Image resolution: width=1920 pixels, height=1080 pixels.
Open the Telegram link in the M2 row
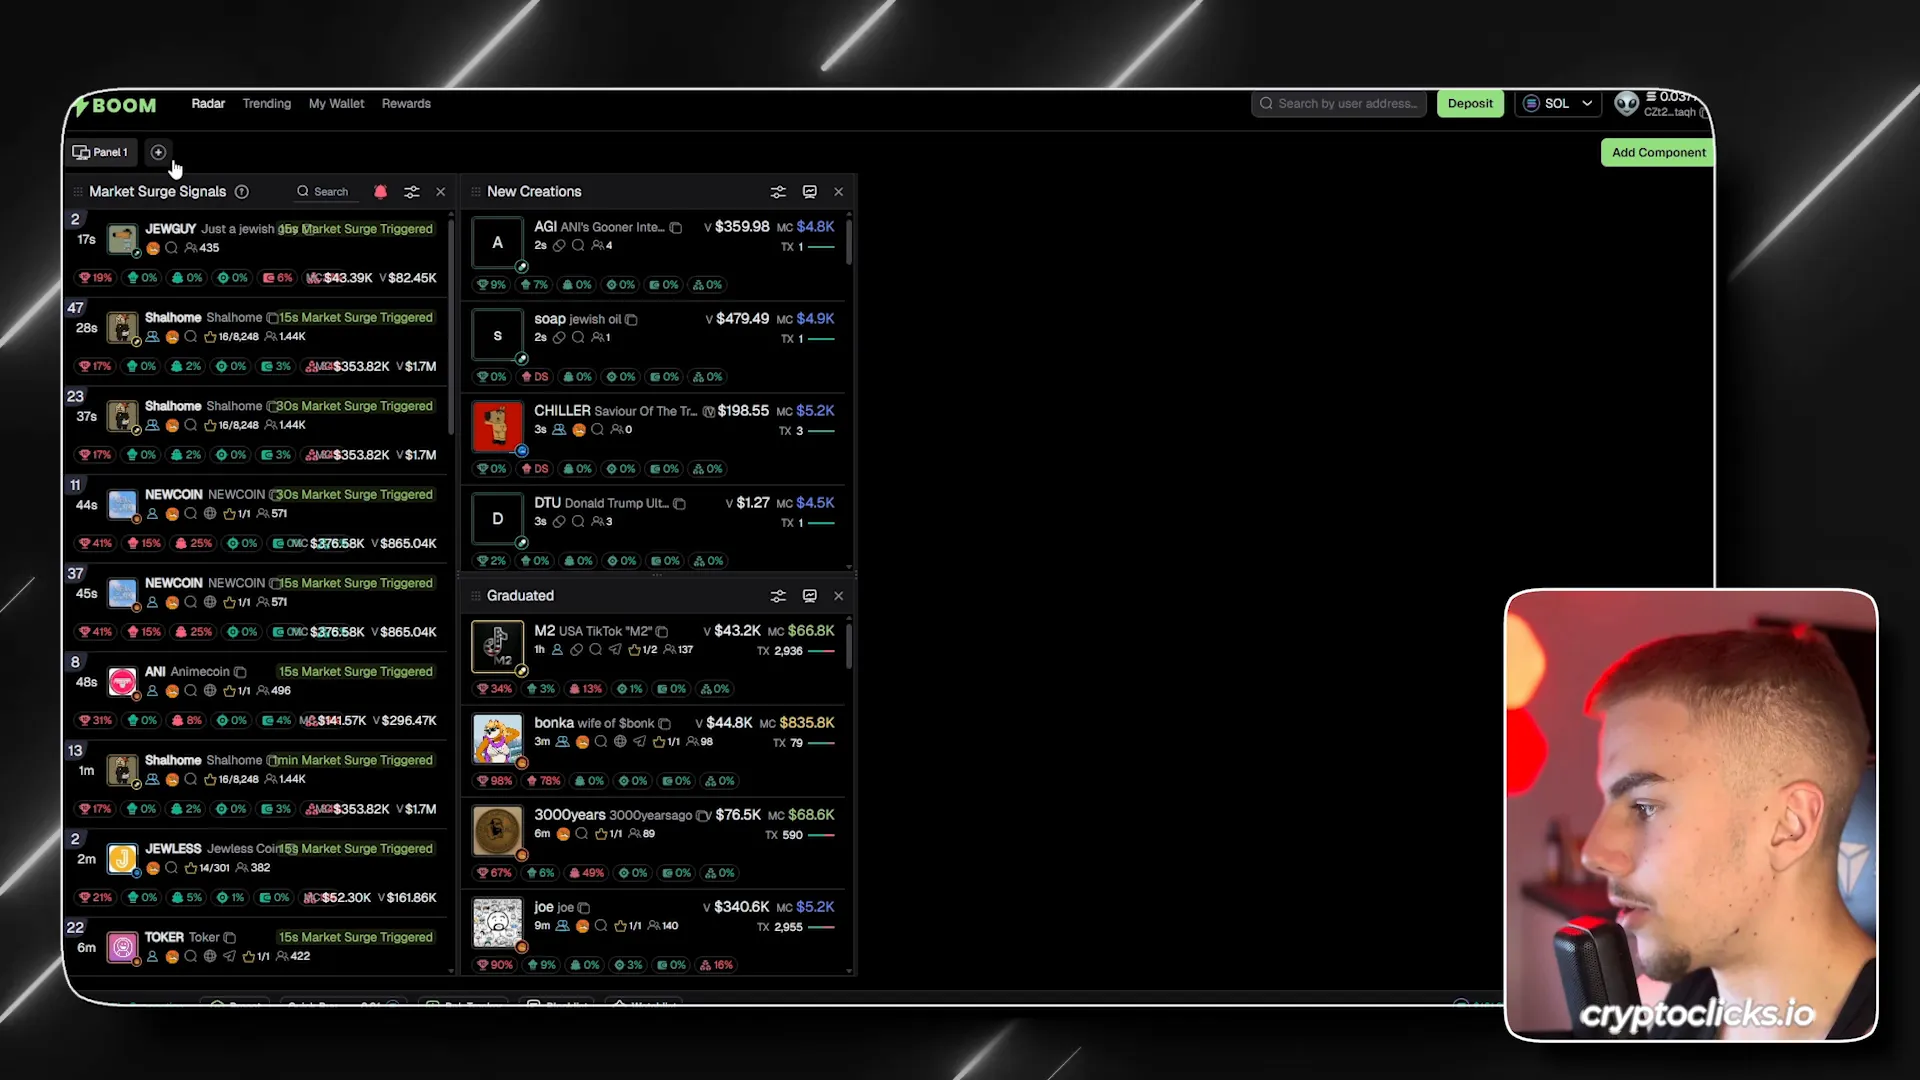click(615, 650)
